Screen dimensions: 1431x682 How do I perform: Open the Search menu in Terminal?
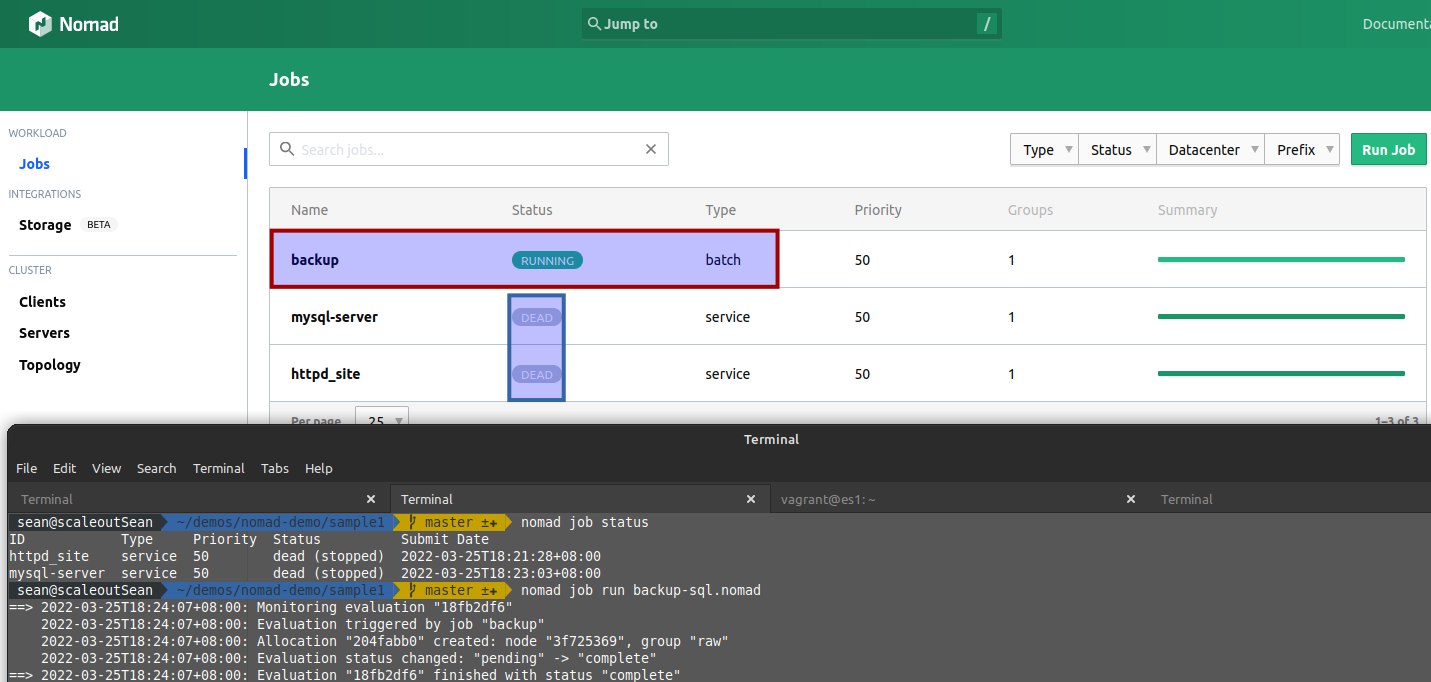[156, 468]
